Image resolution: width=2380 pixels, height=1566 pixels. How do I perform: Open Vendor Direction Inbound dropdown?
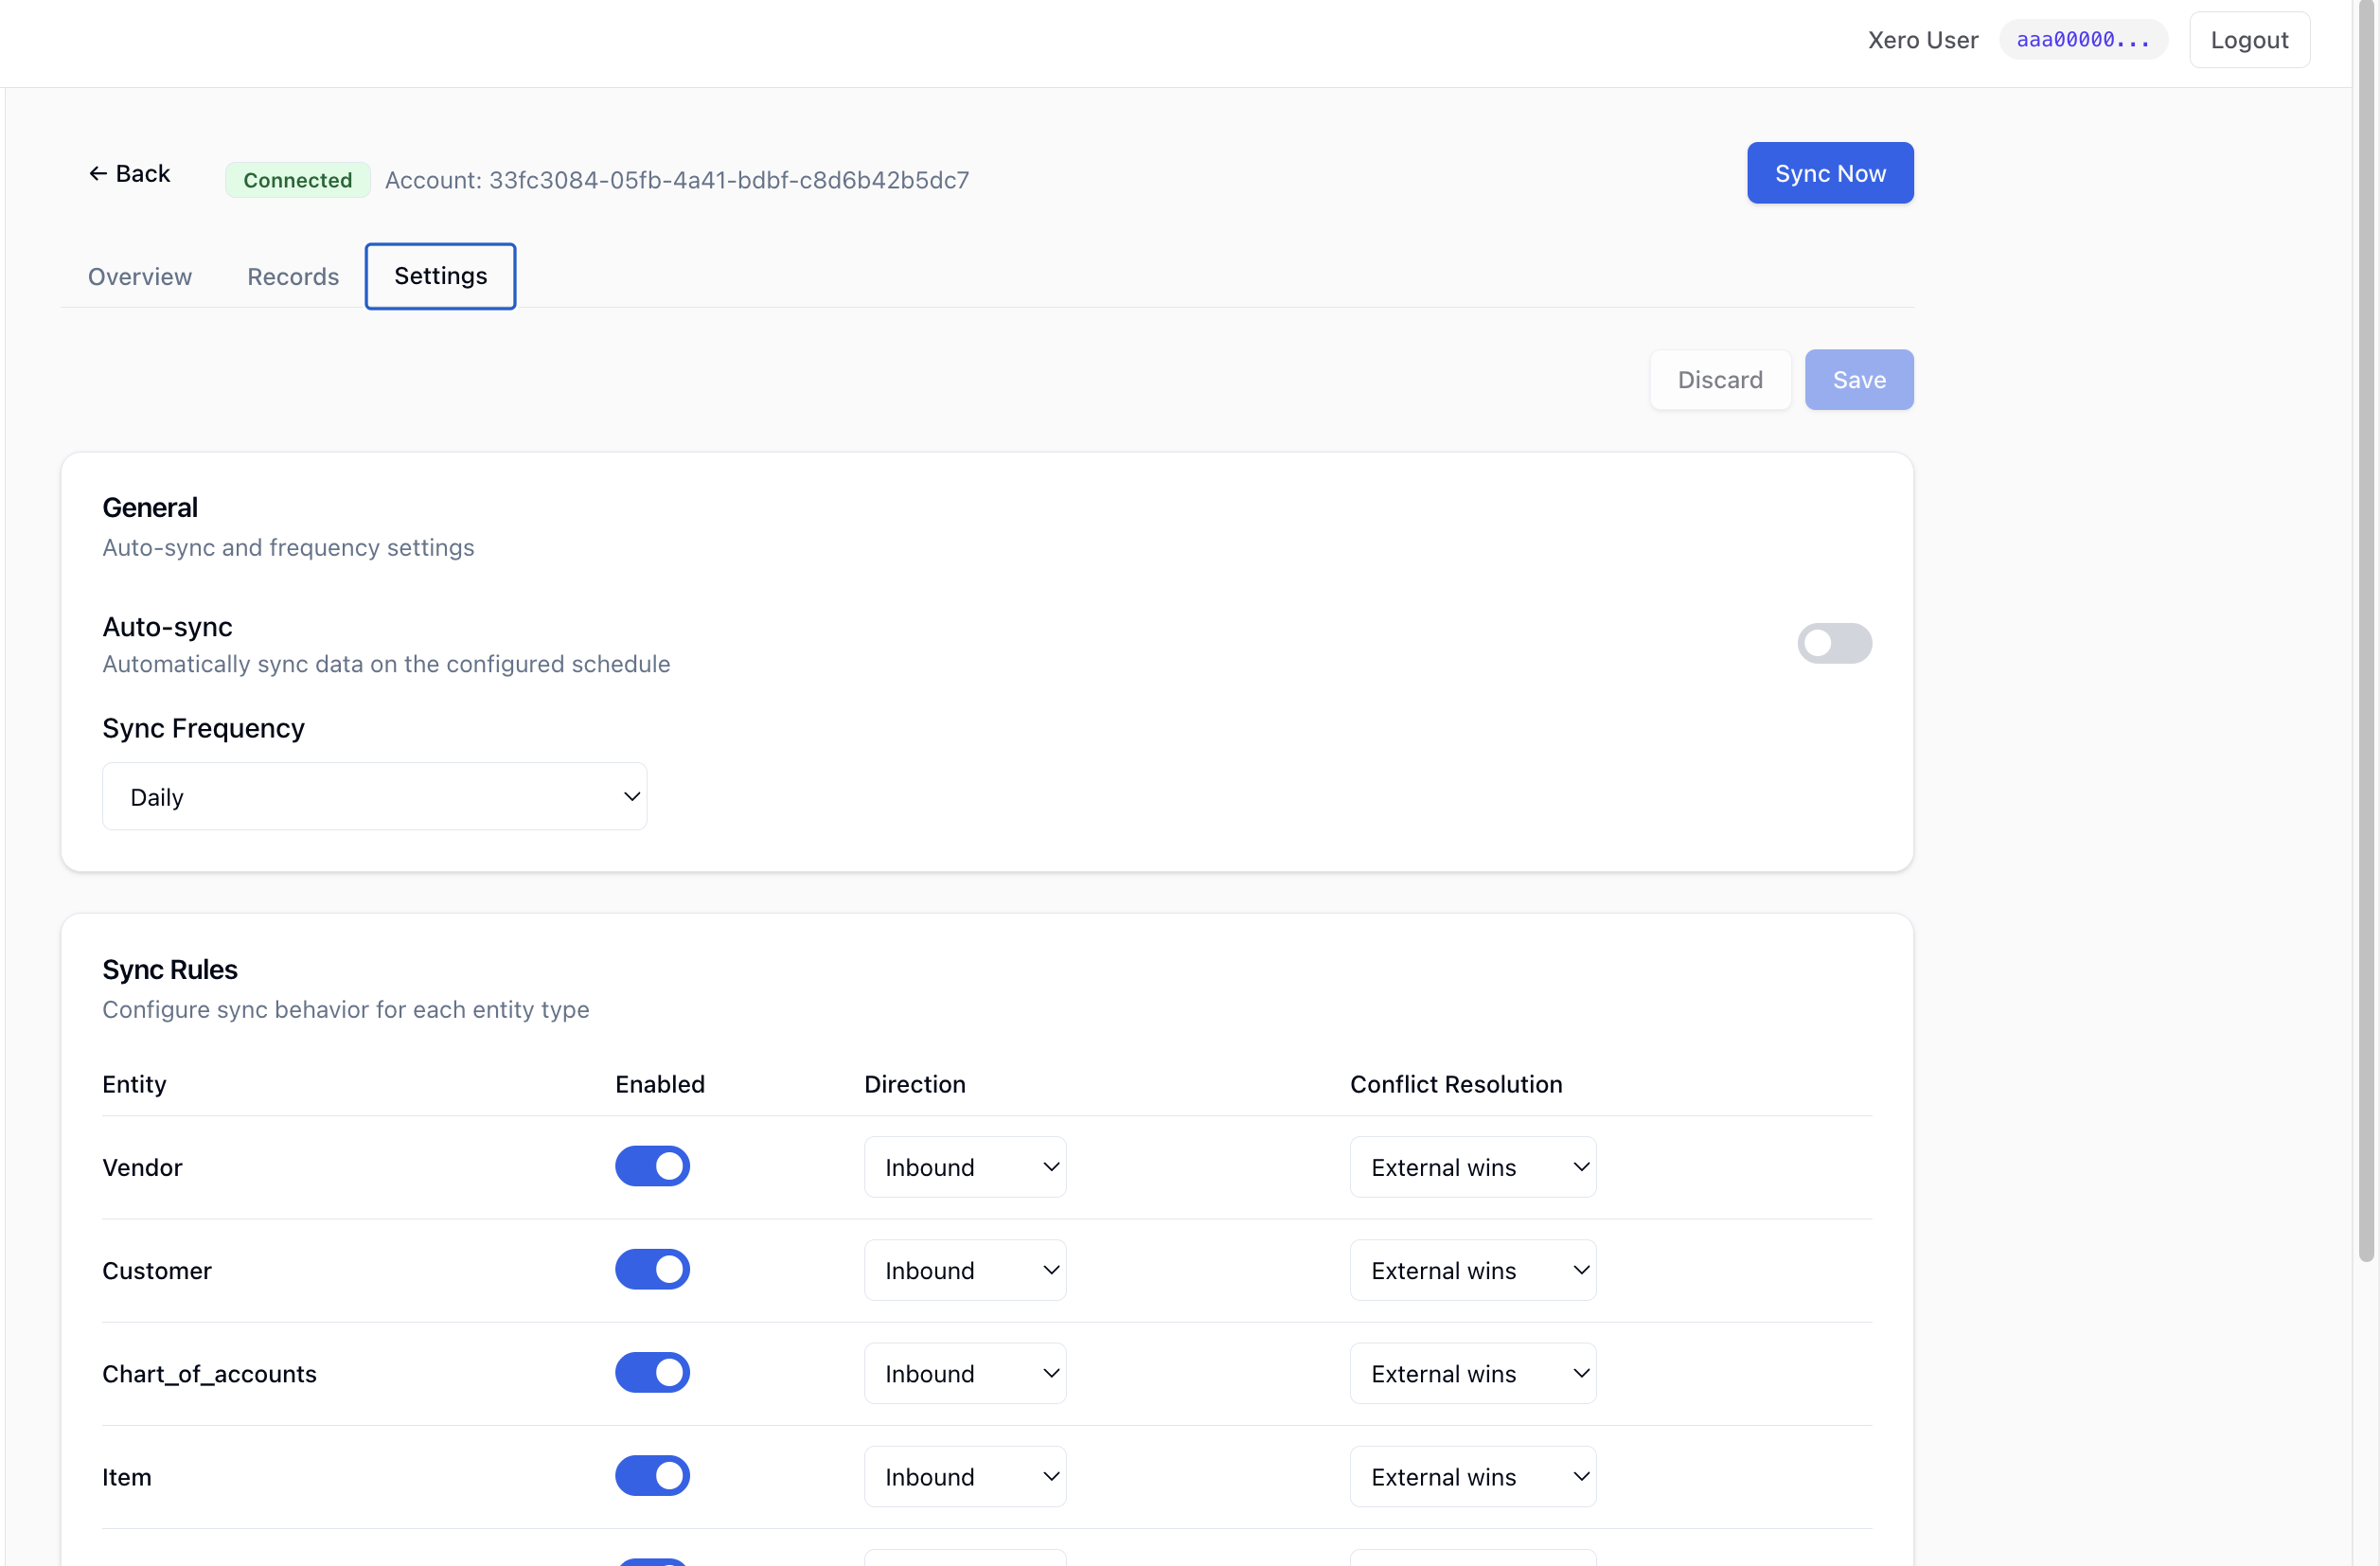tap(964, 1166)
